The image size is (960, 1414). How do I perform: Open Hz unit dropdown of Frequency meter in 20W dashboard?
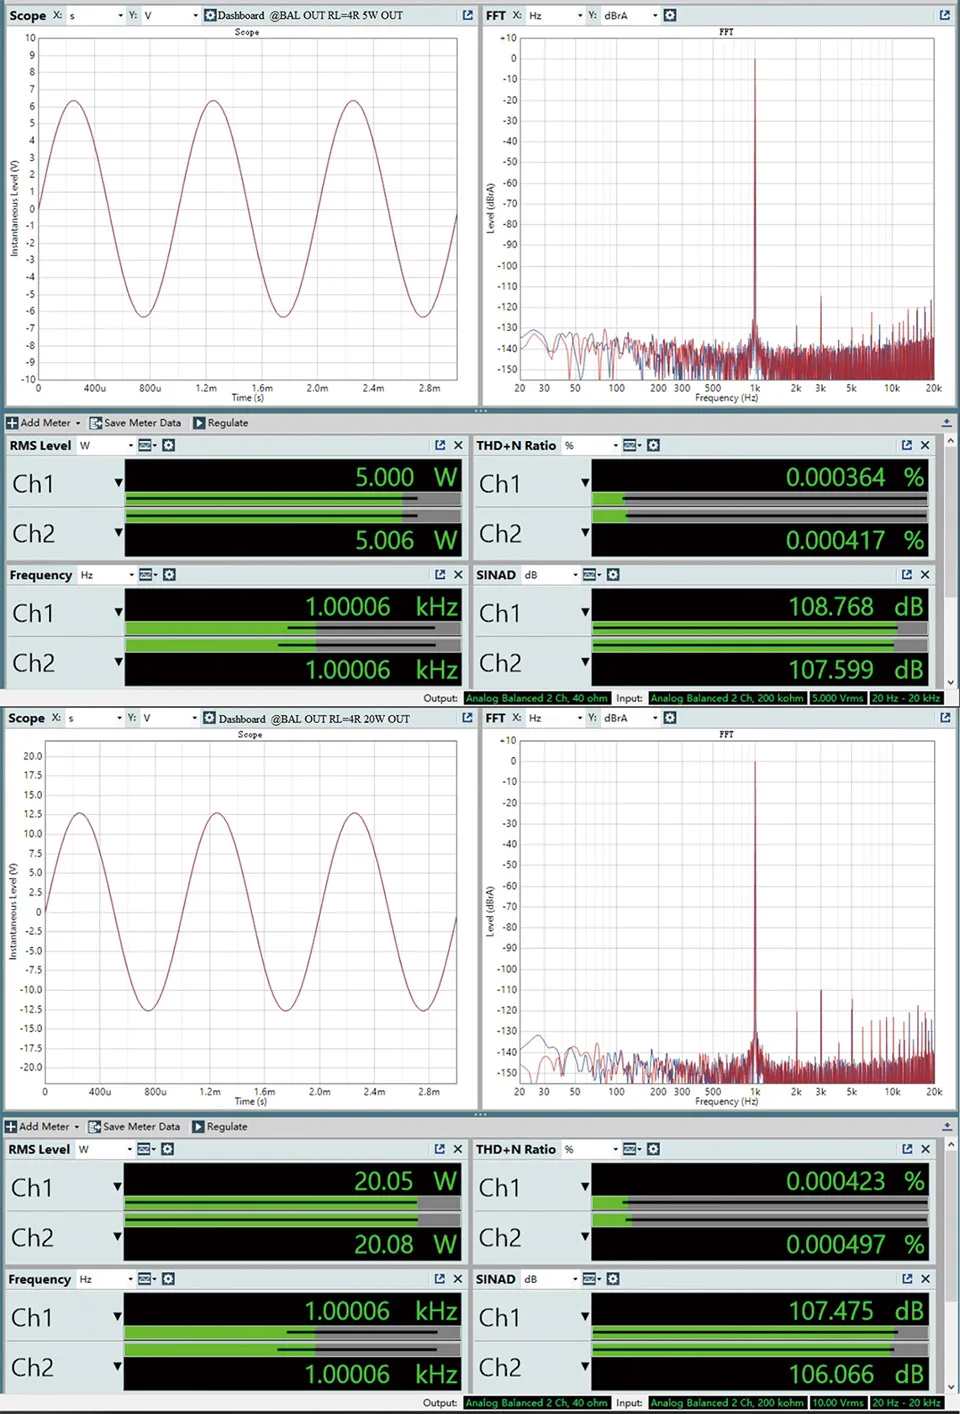[x=106, y=1278]
